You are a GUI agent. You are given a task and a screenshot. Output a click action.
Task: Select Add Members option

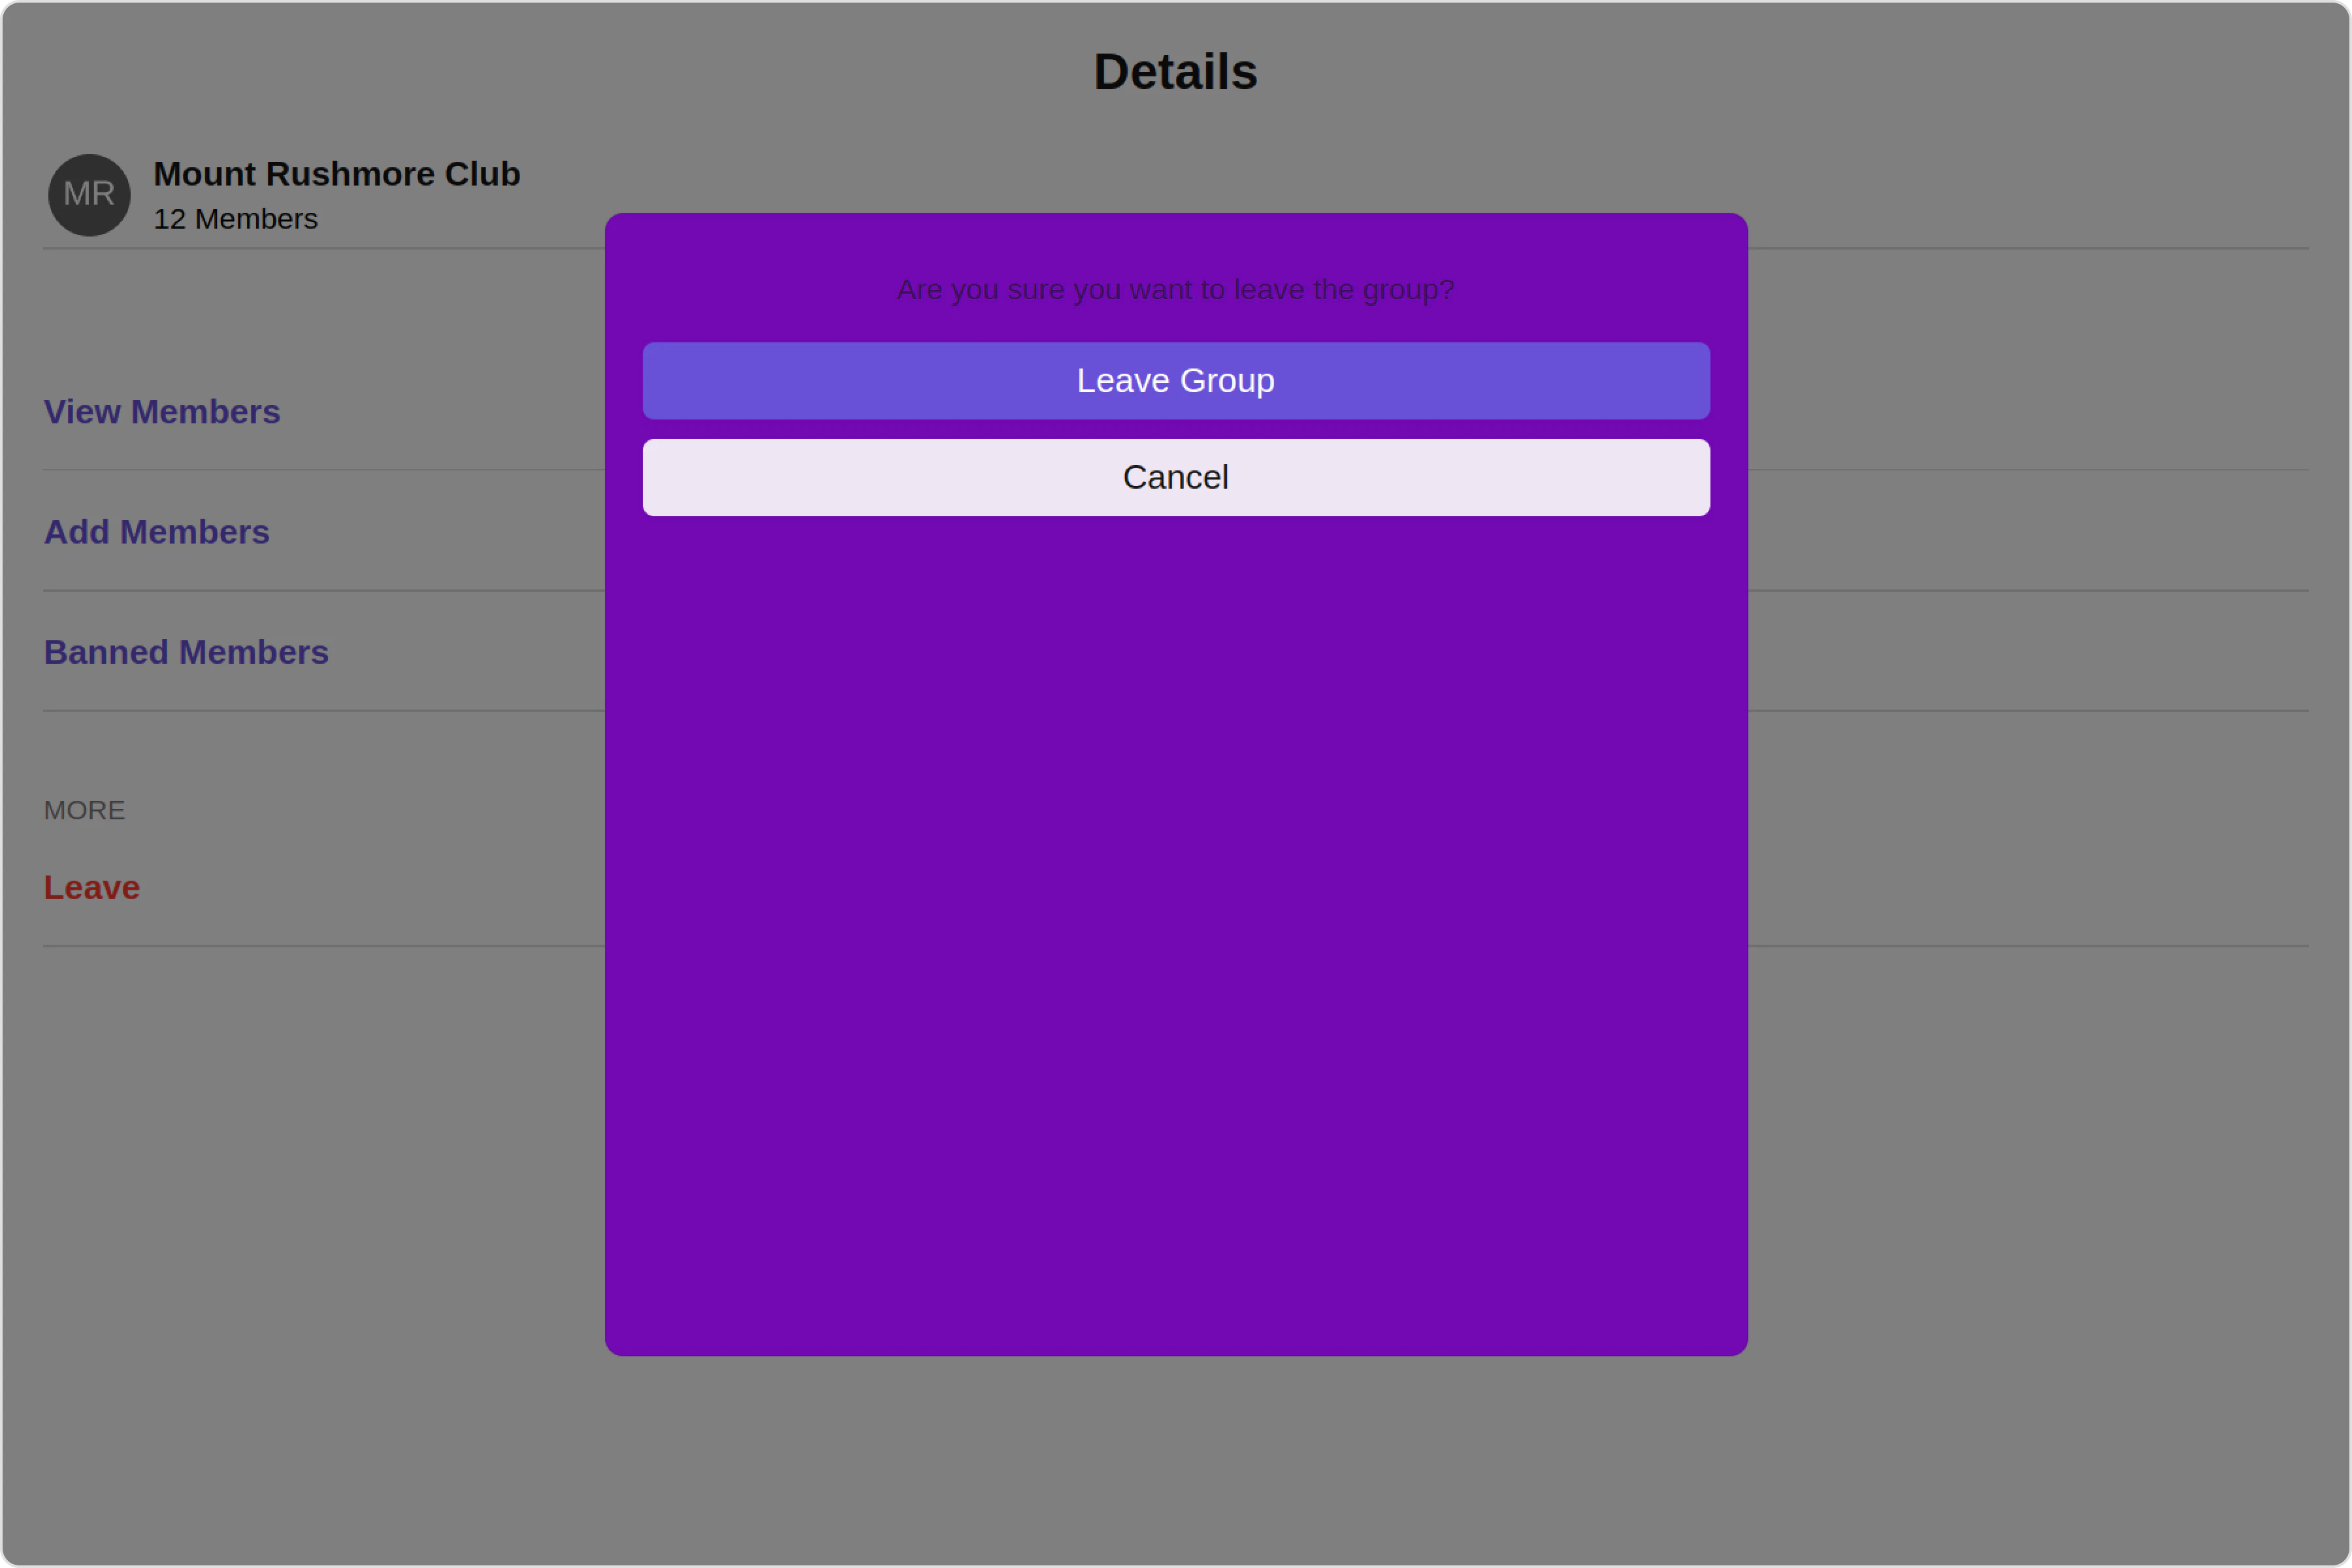(157, 532)
